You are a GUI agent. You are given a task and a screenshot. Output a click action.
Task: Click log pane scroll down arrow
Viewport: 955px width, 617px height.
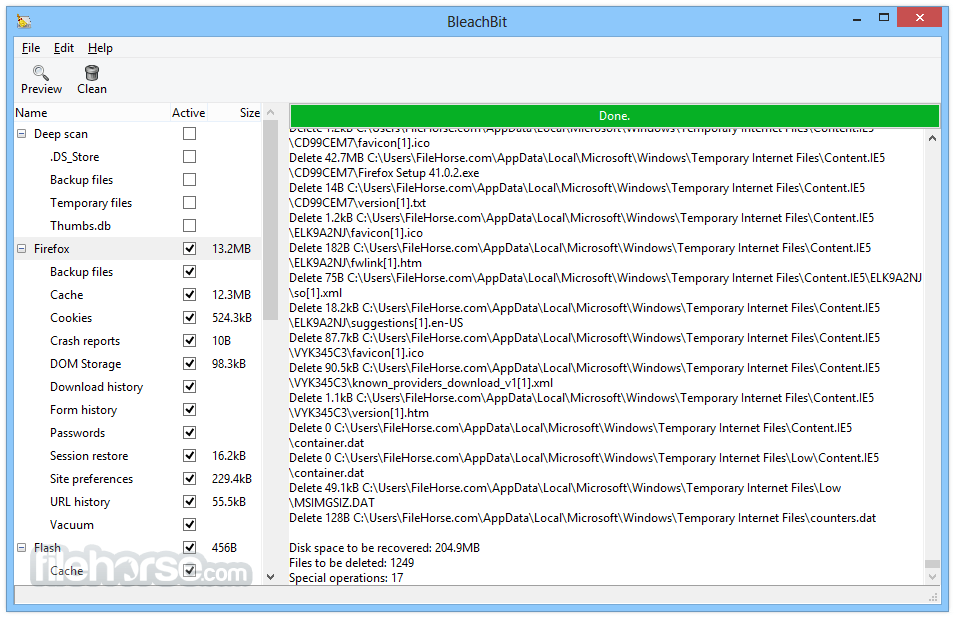pyautogui.click(x=932, y=576)
